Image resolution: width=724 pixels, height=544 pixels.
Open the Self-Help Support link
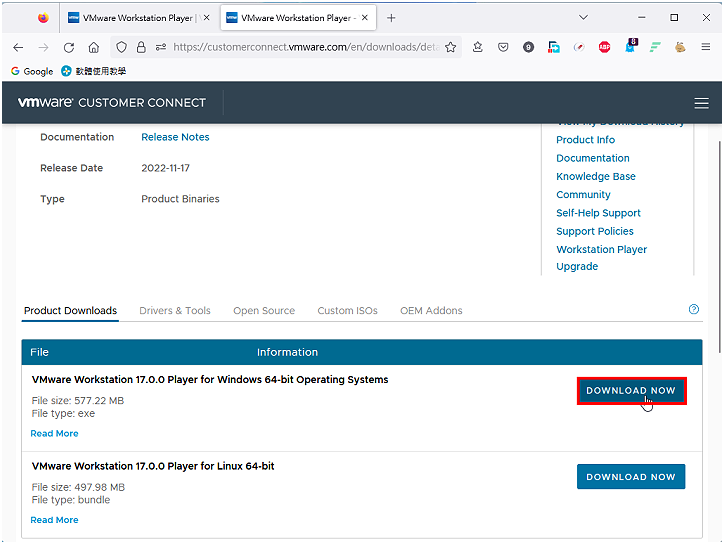click(x=598, y=213)
